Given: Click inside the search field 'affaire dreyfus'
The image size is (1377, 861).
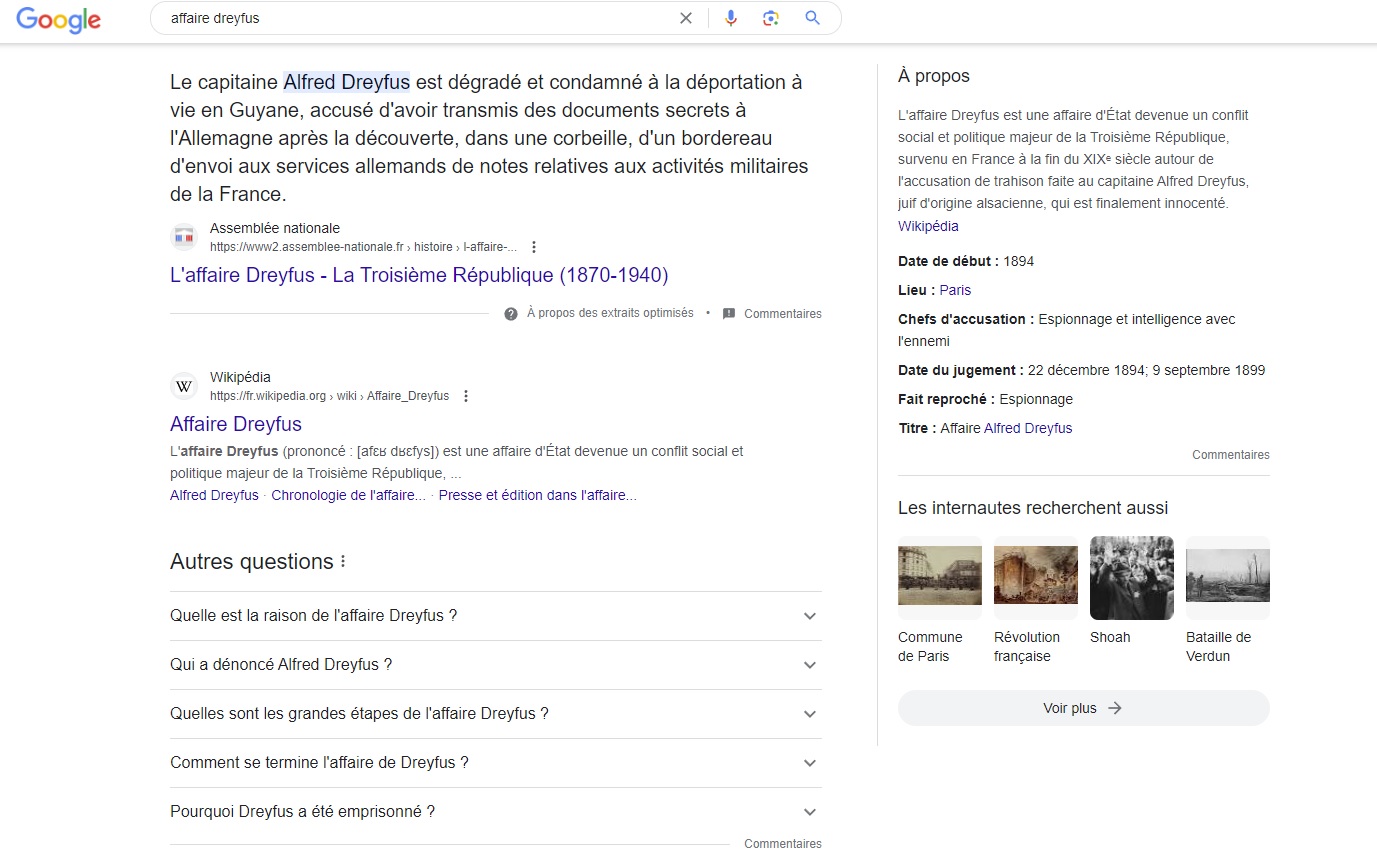Looking at the screenshot, I should click(x=420, y=18).
